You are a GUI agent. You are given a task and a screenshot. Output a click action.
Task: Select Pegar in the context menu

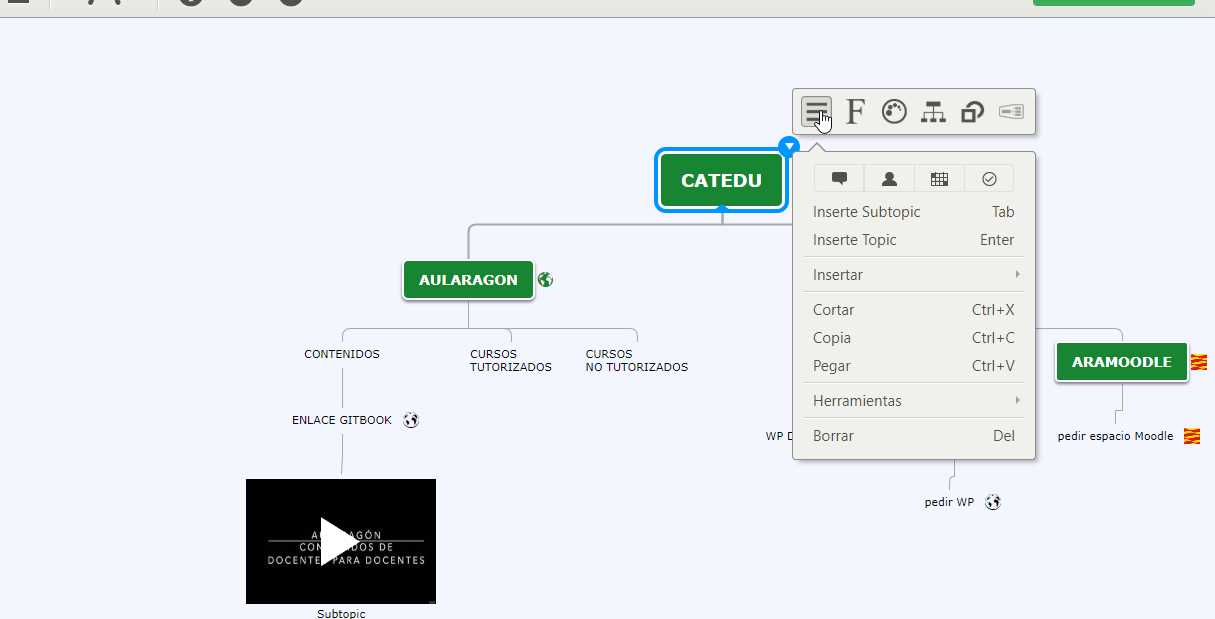[914, 366]
